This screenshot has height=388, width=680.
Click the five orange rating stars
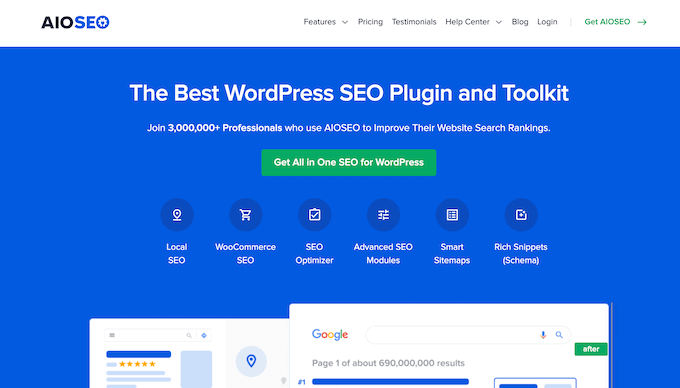click(137, 364)
